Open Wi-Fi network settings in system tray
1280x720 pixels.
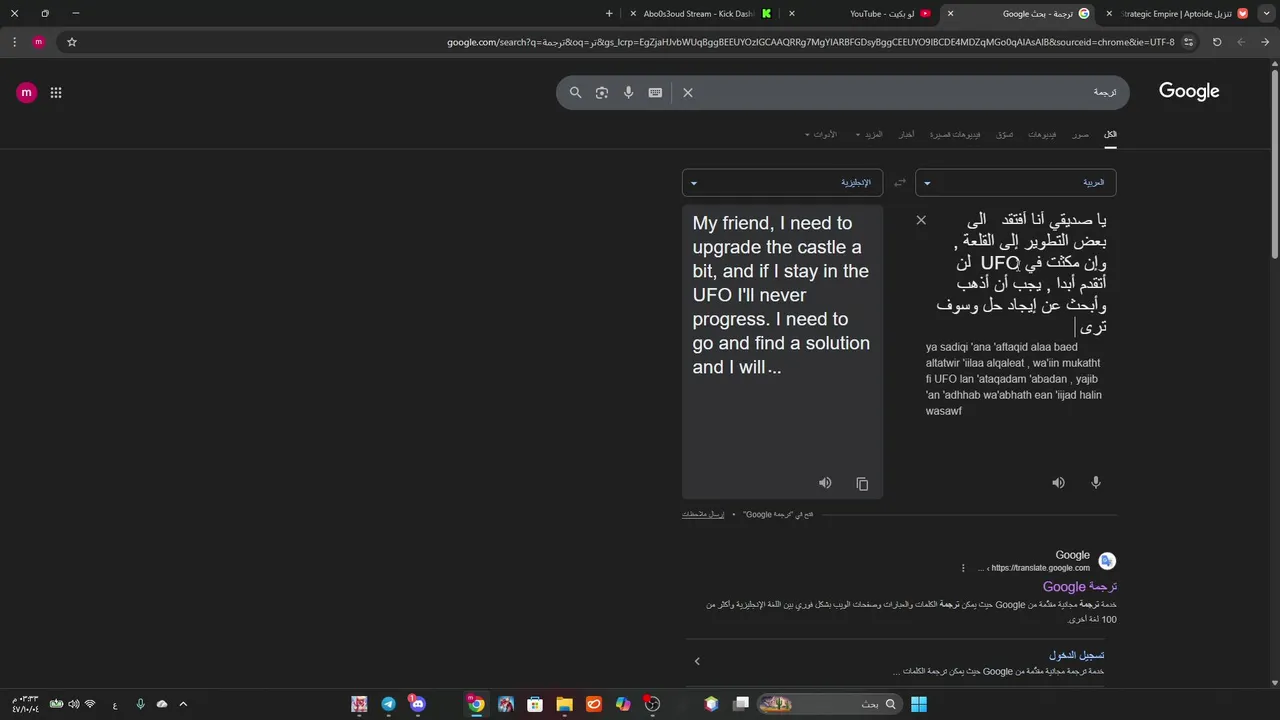(x=90, y=704)
